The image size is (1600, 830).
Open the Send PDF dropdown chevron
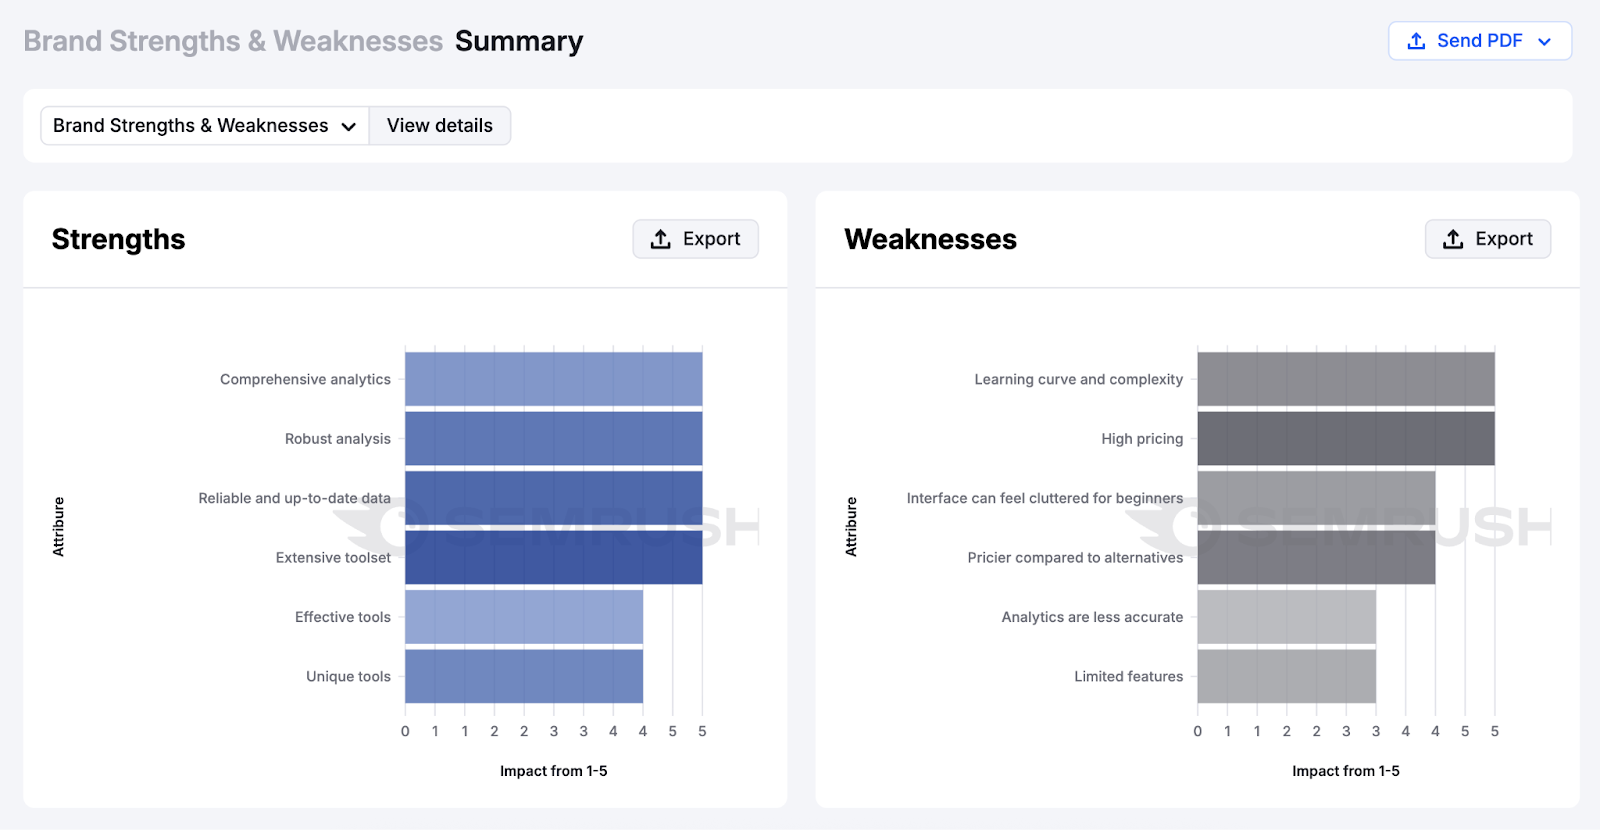[1544, 41]
